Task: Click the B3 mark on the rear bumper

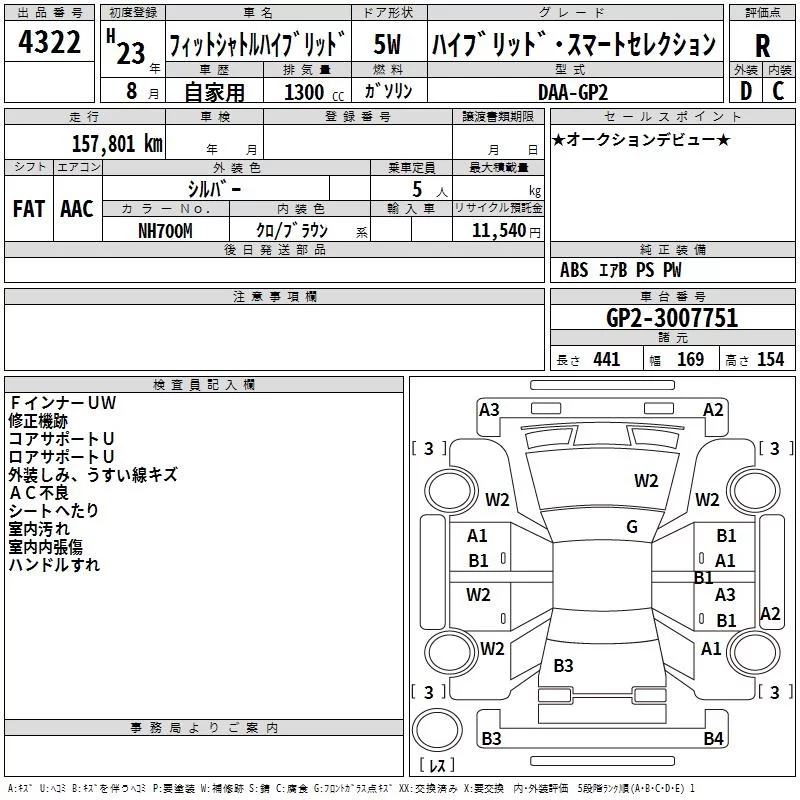Action: [491, 738]
